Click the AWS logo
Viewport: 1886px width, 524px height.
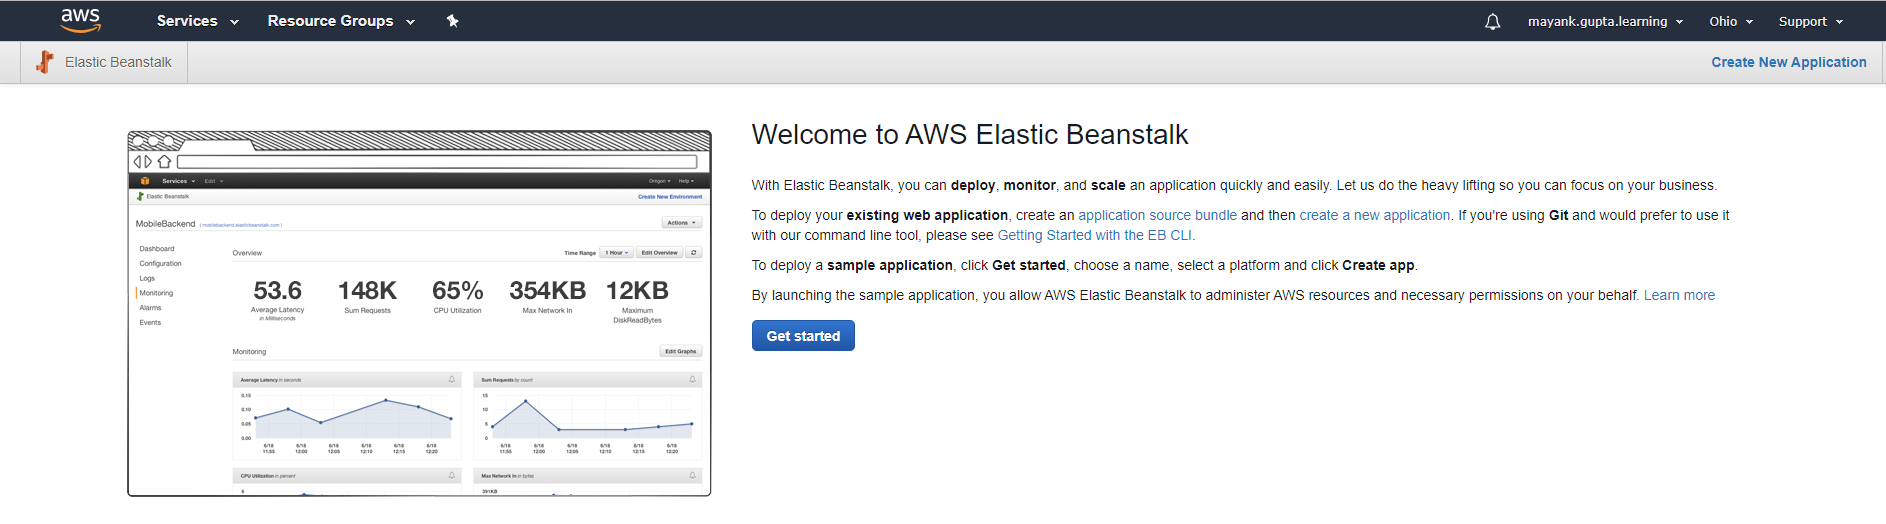click(x=80, y=20)
